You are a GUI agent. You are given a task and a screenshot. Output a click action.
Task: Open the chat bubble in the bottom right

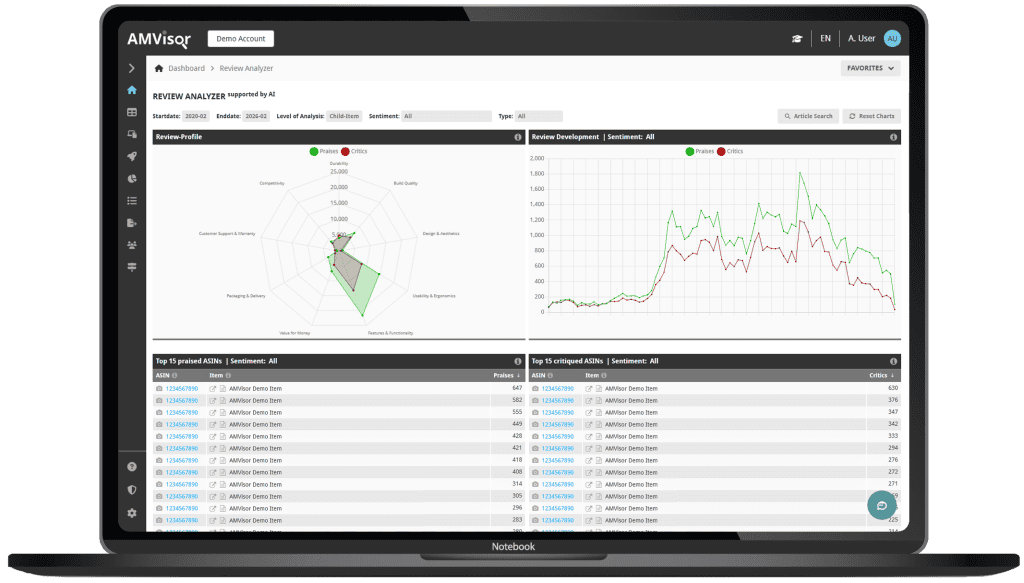(880, 505)
